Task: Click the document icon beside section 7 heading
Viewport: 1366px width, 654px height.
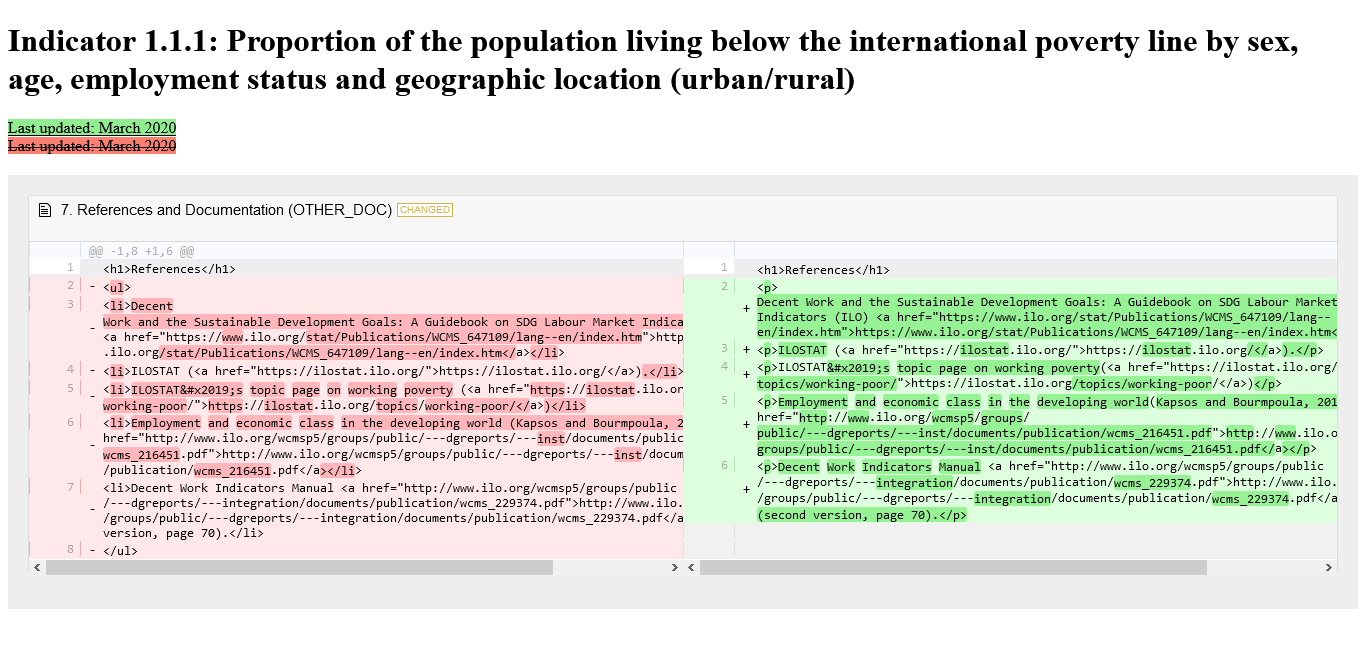Action: click(46, 210)
